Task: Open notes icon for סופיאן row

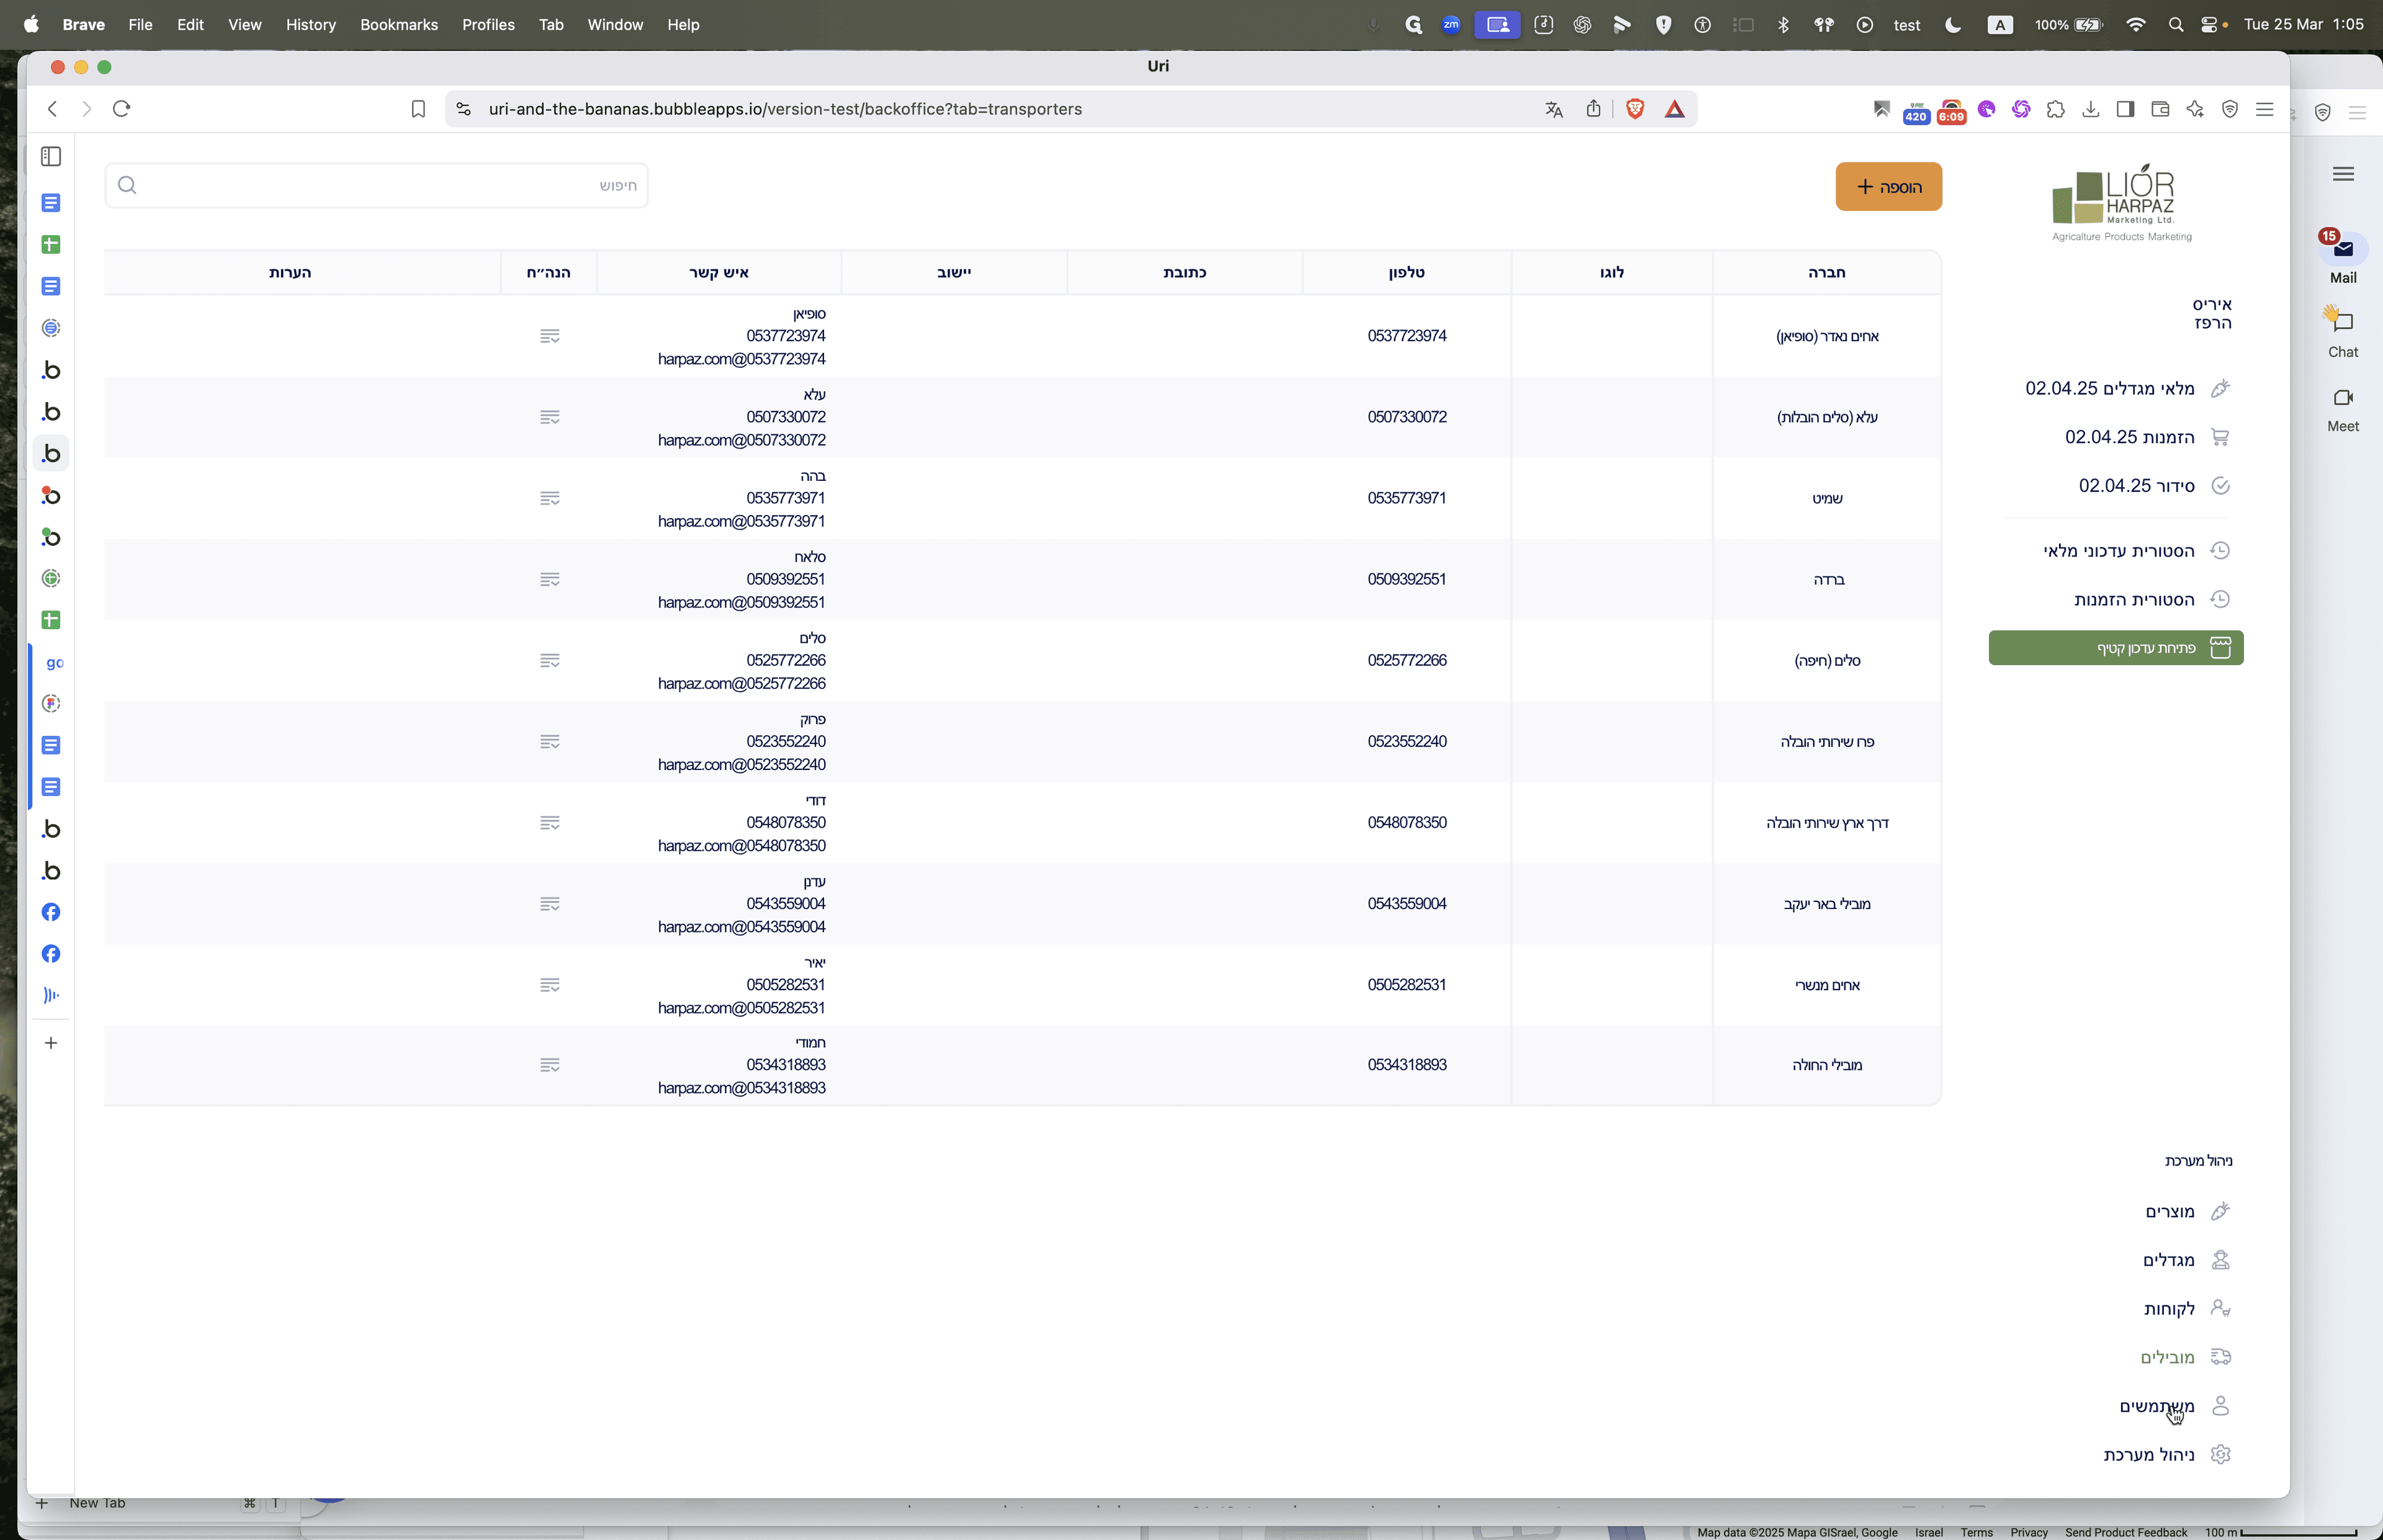Action: point(549,336)
